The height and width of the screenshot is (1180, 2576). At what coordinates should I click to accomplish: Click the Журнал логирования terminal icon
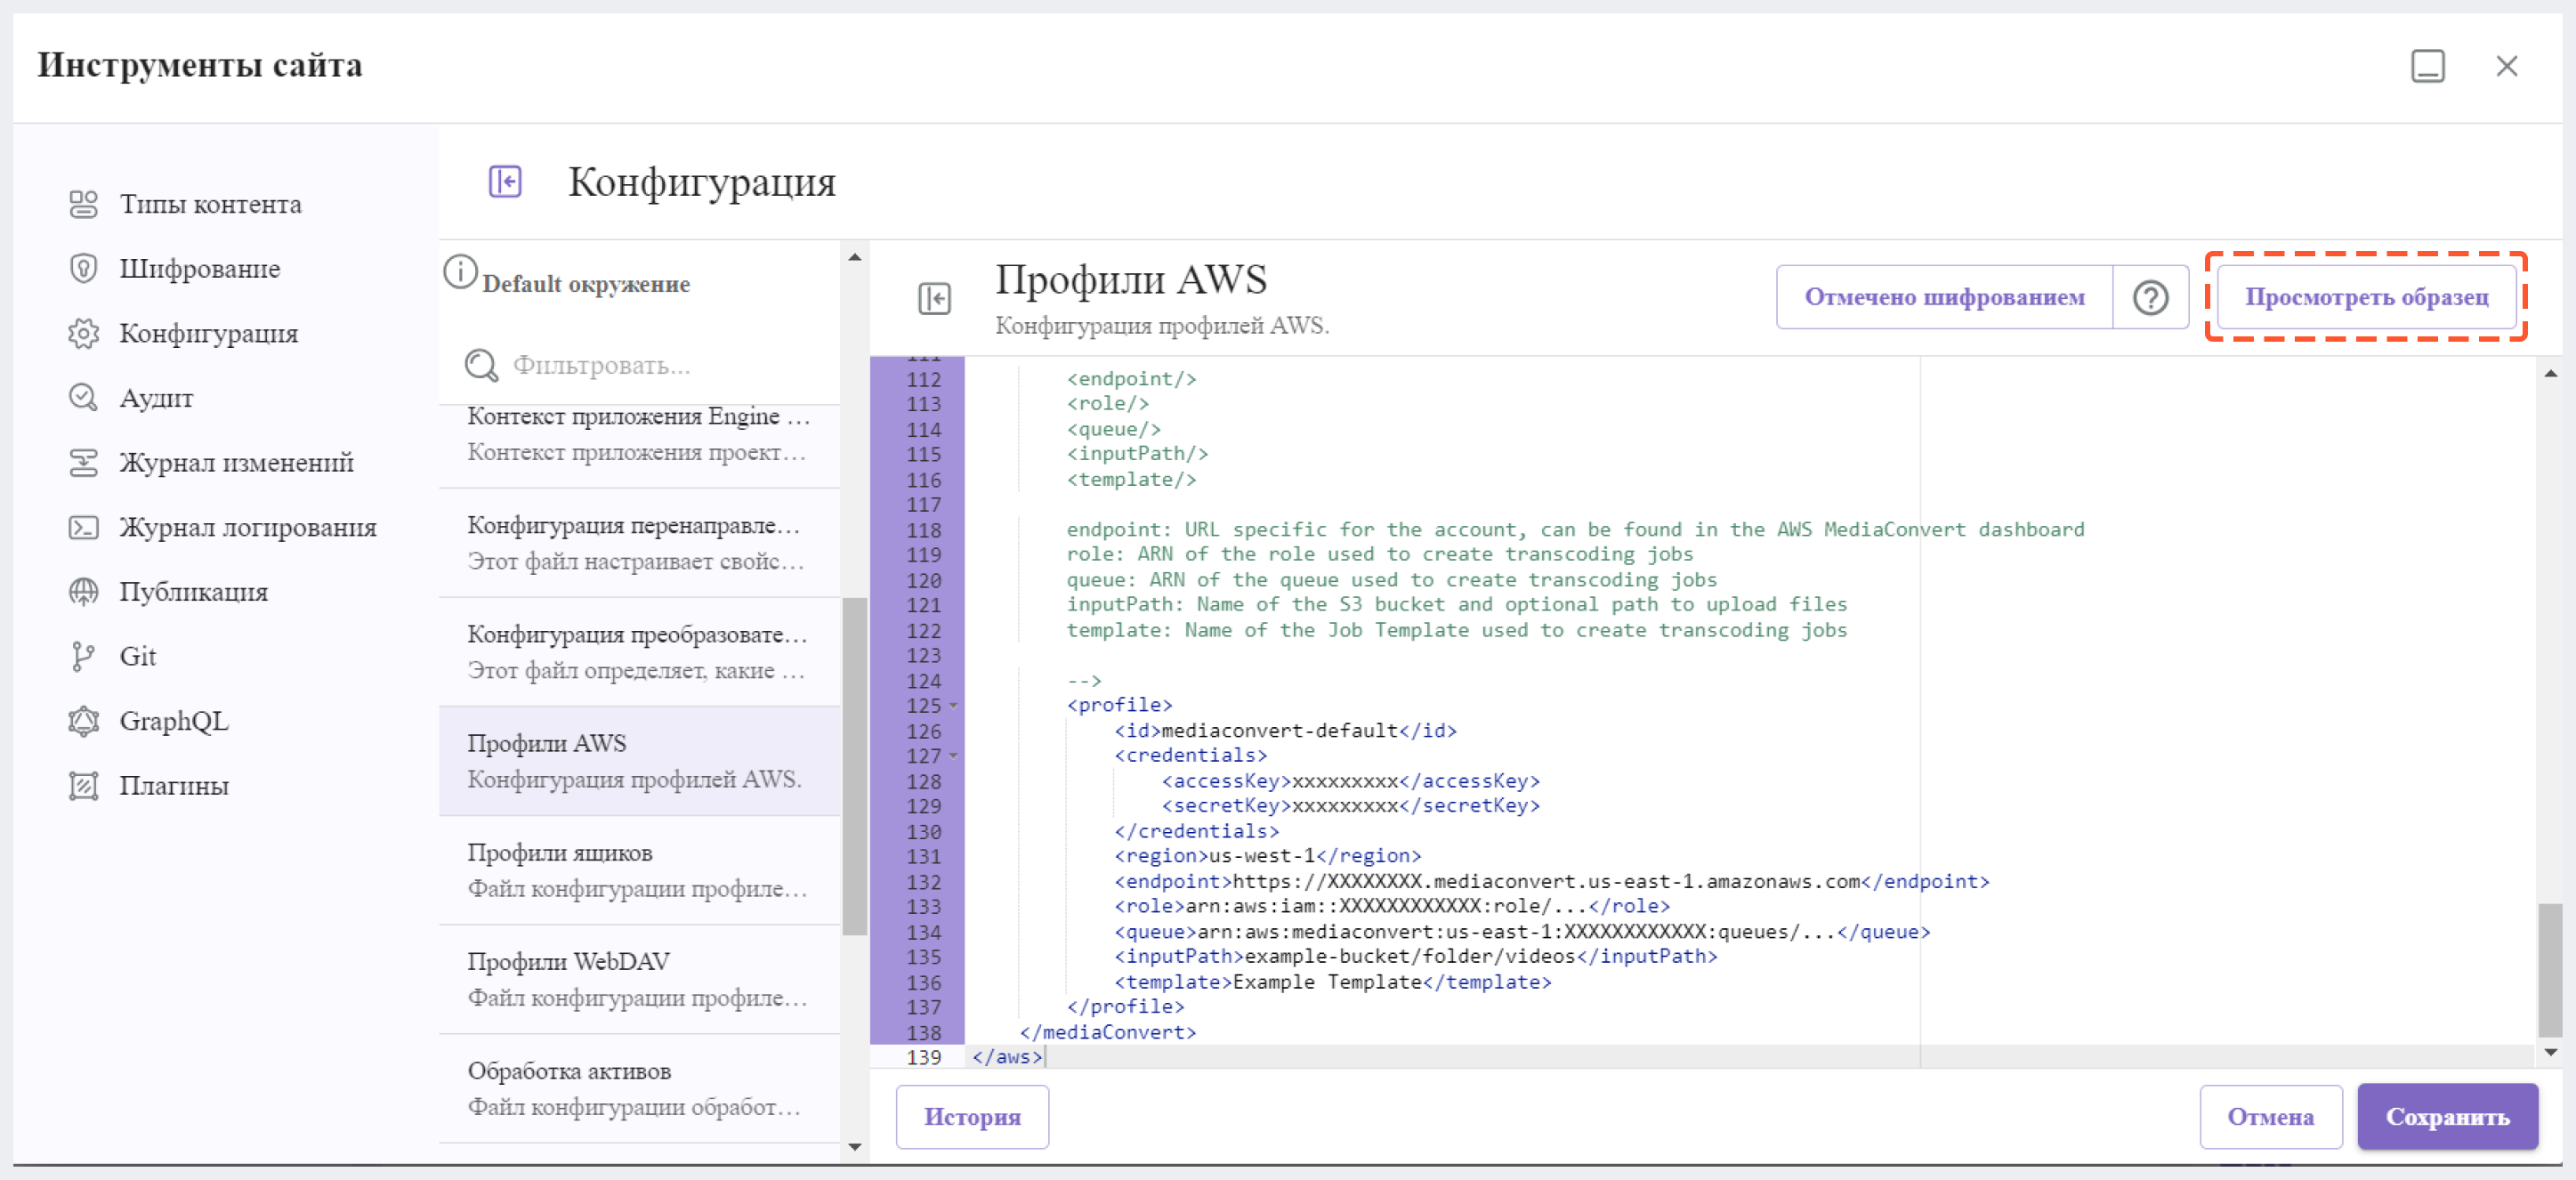click(83, 527)
